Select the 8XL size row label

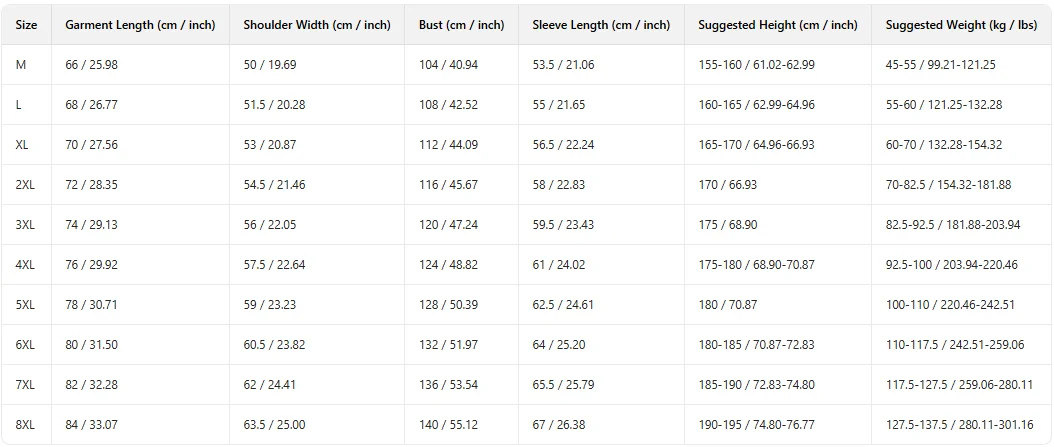point(24,425)
